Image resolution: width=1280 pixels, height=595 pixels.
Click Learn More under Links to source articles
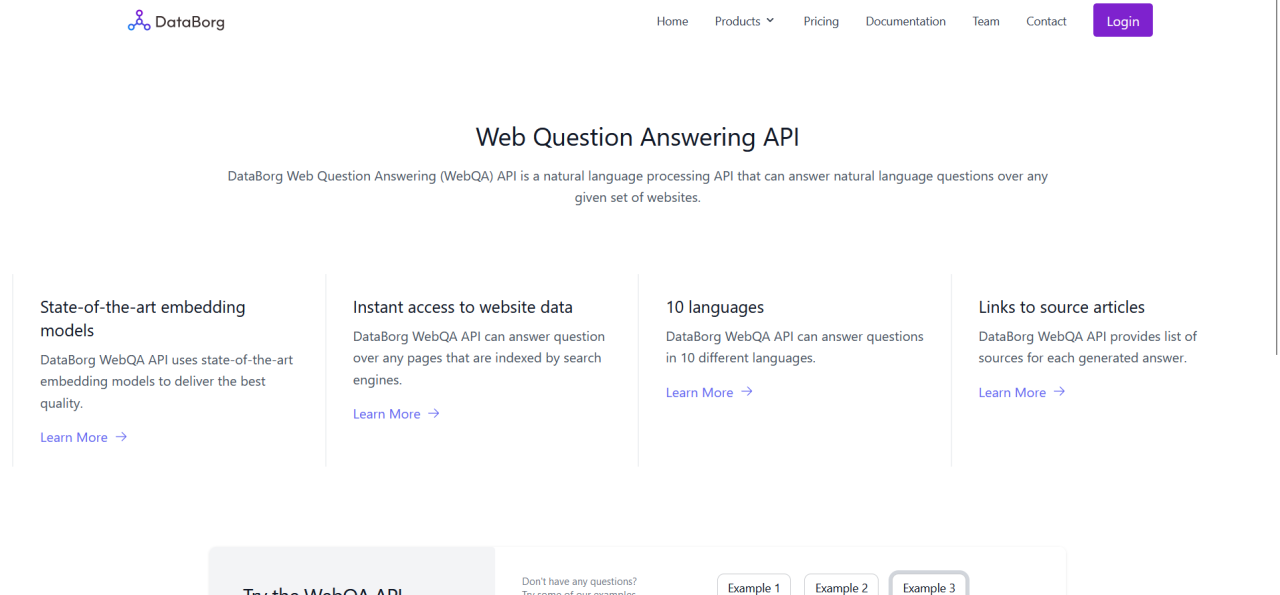[1012, 392]
